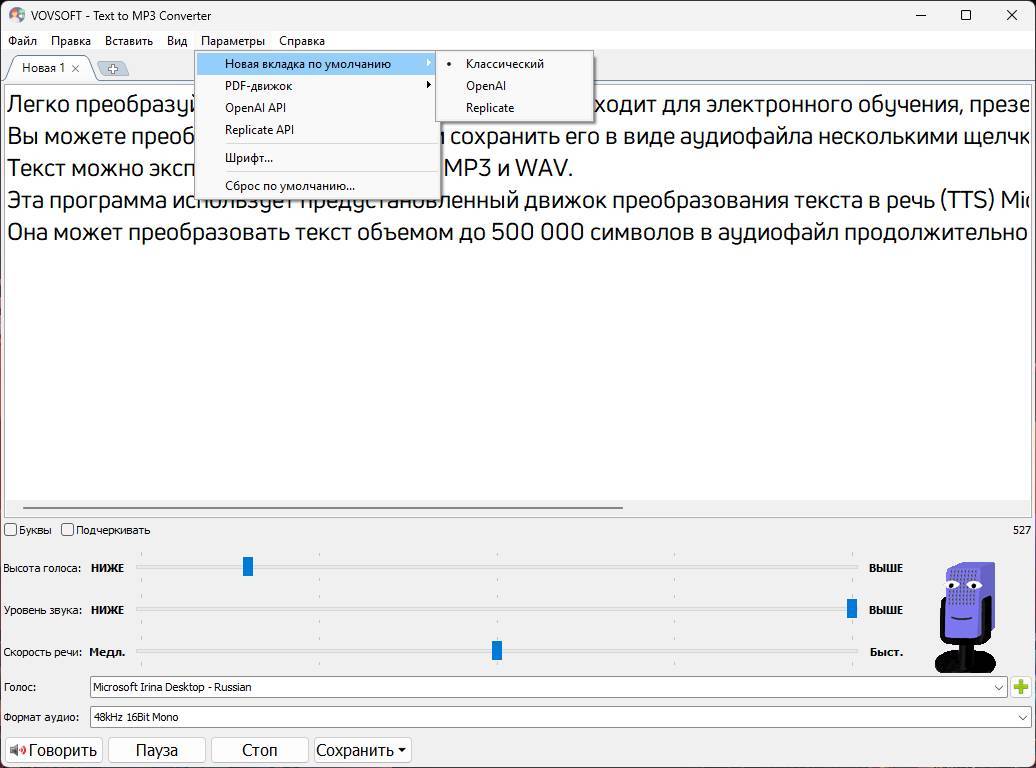Click the Скорость речи slider handle
1036x768 pixels.
pyautogui.click(x=497, y=651)
